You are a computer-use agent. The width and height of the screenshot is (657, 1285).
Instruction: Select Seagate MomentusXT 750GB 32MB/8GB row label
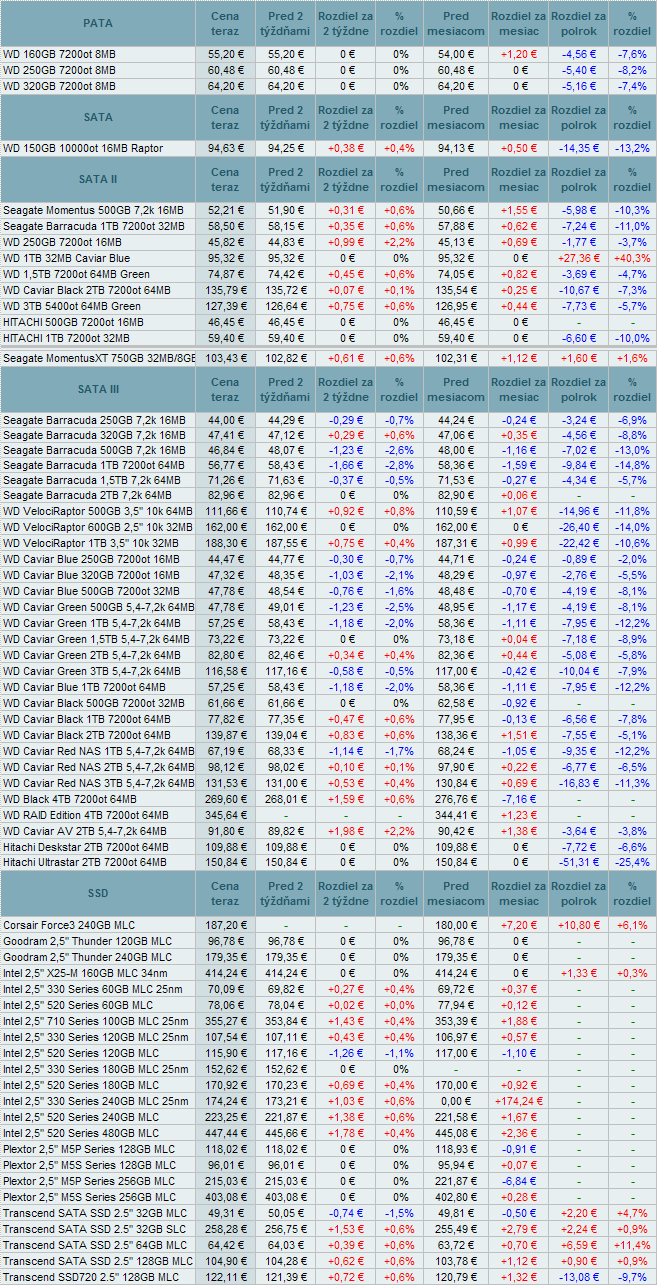pos(98,358)
